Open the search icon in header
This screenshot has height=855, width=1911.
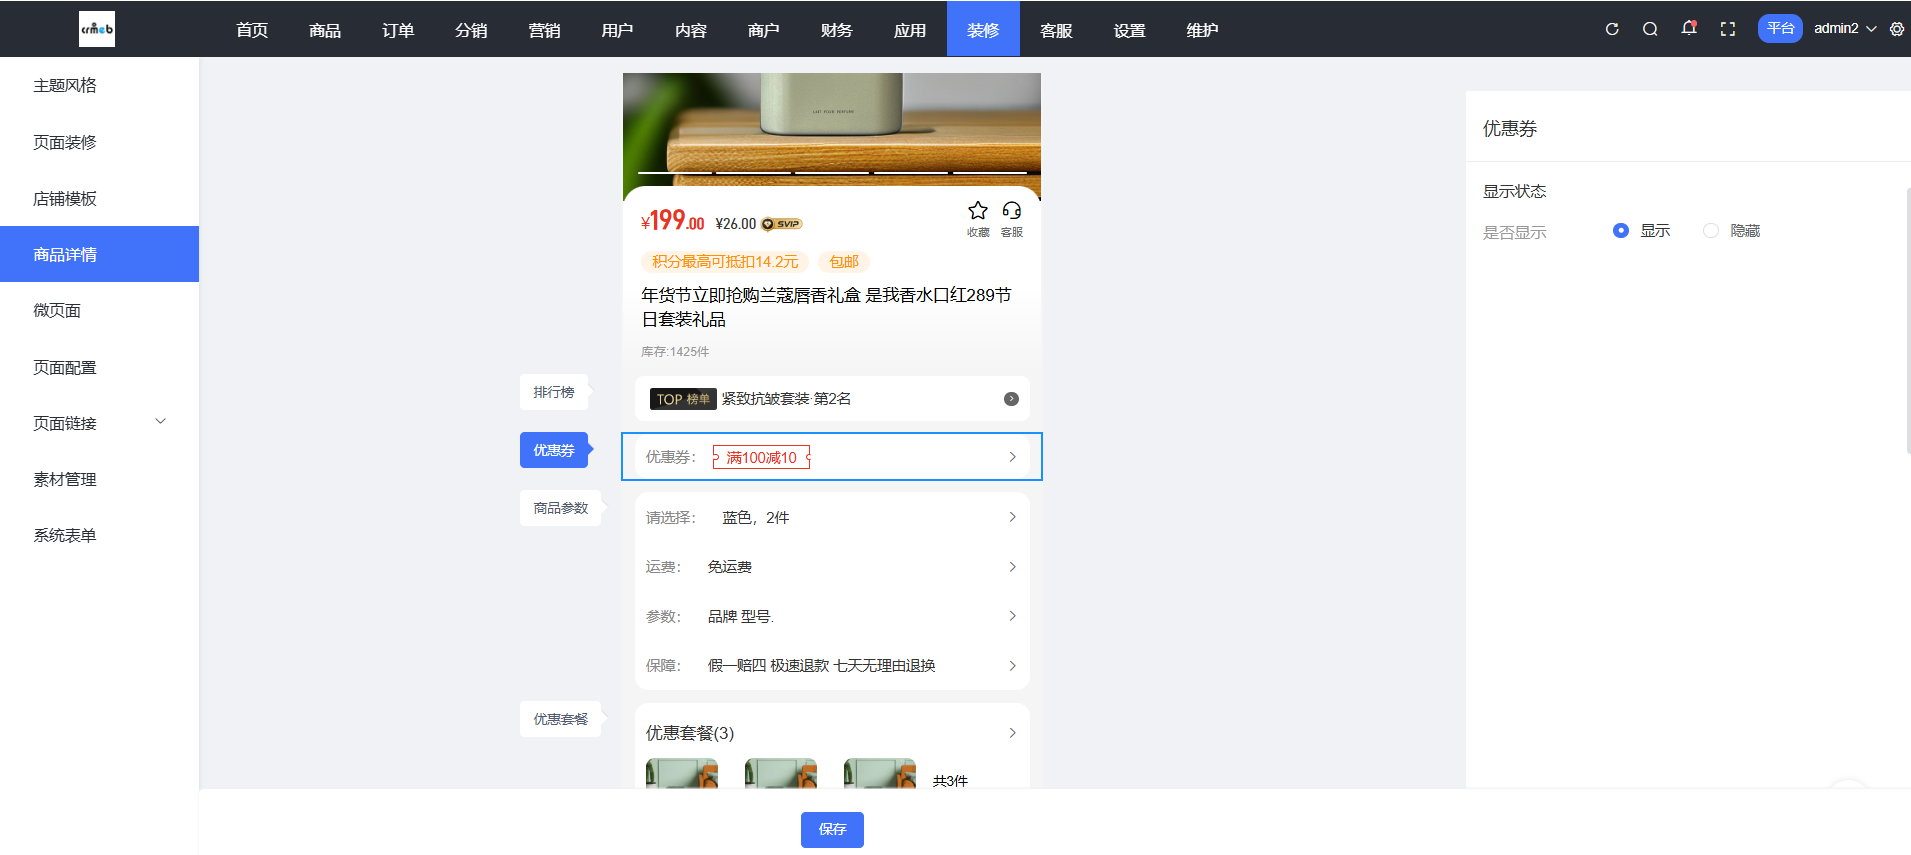click(x=1650, y=29)
